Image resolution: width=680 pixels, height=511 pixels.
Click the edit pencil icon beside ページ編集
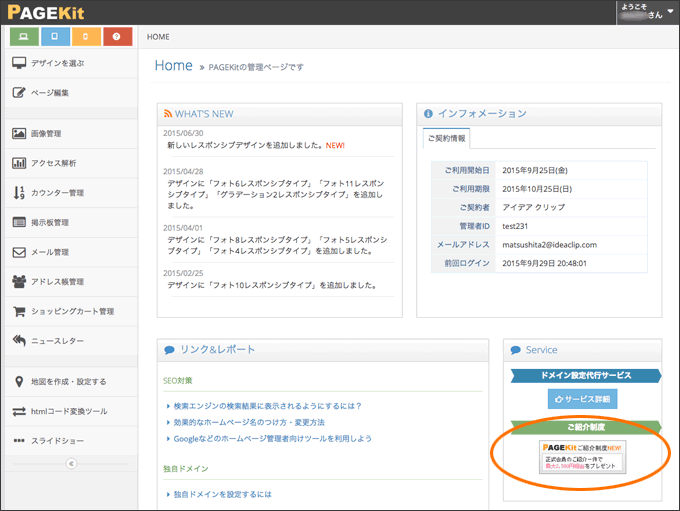pyautogui.click(x=19, y=92)
